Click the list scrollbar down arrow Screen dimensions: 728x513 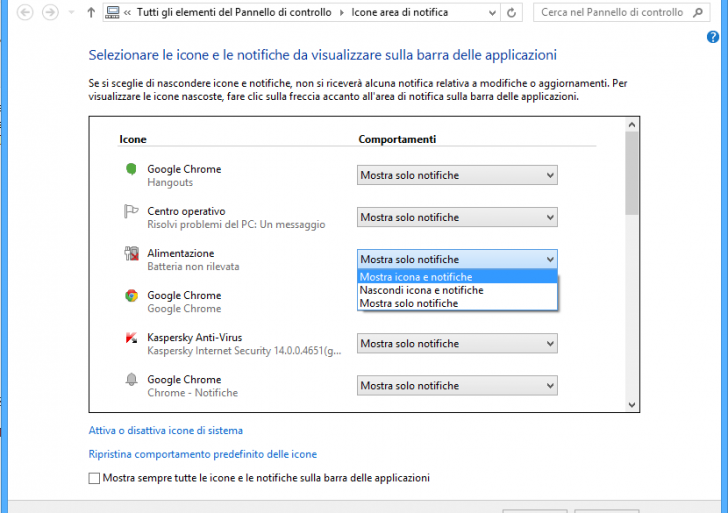click(x=631, y=405)
